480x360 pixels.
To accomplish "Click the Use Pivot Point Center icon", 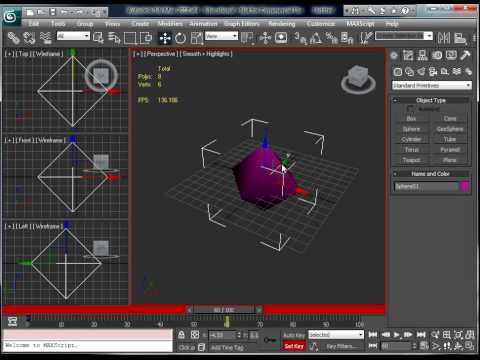I will tap(247, 38).
